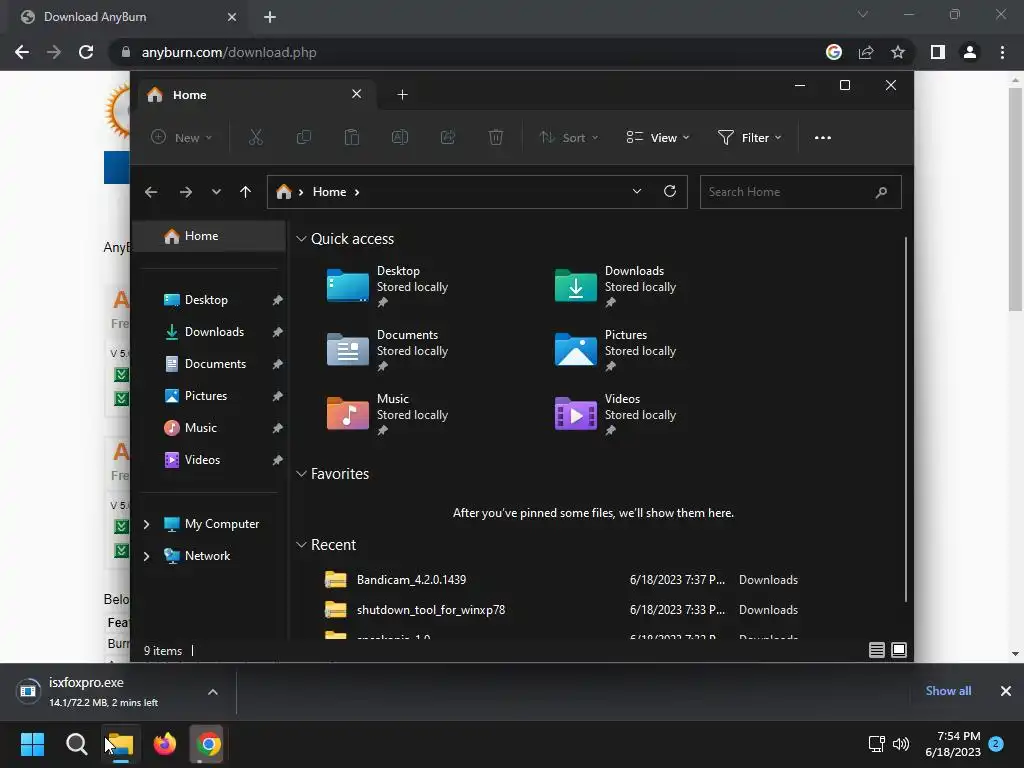
Task: Open a new Chrome tab
Action: (x=270, y=17)
